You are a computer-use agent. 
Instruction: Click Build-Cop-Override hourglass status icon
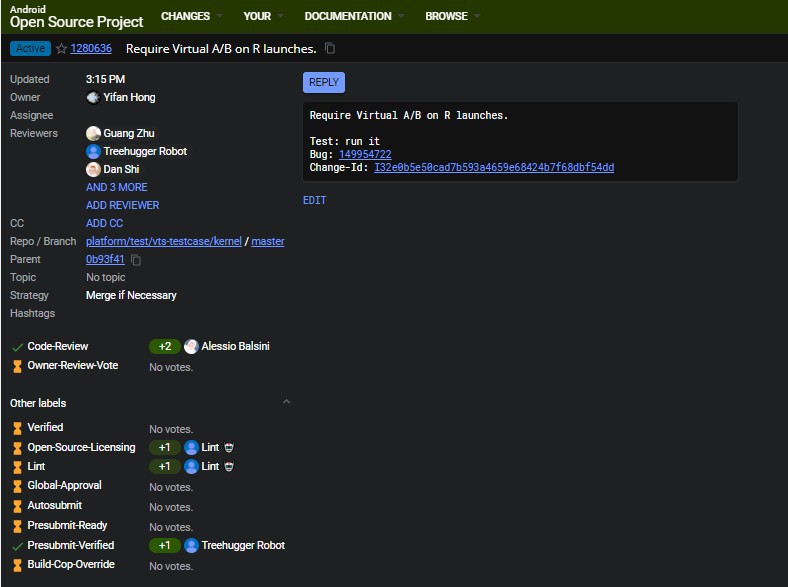coord(17,565)
